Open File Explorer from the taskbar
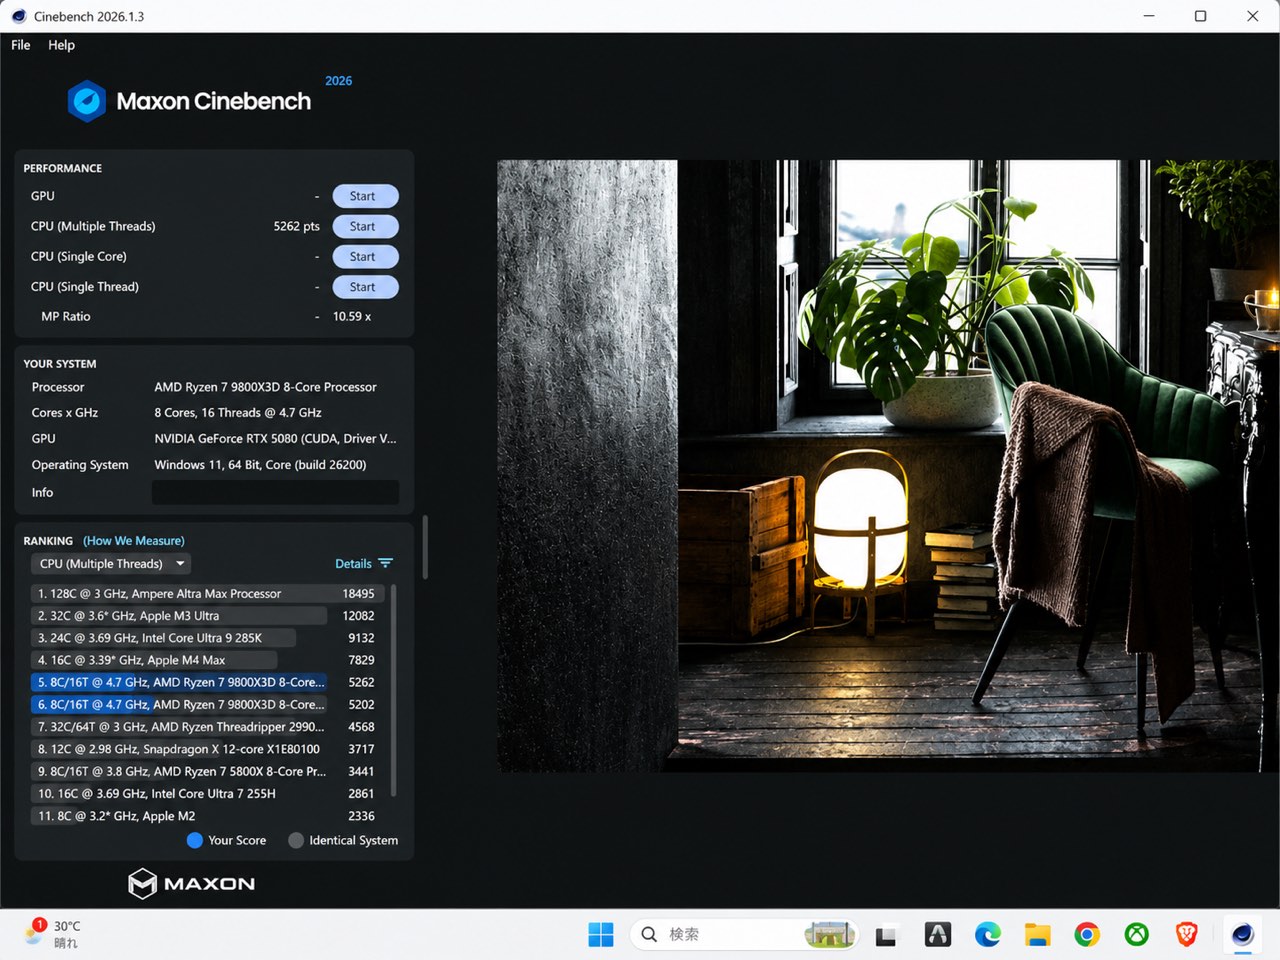The image size is (1280, 960). point(1038,934)
